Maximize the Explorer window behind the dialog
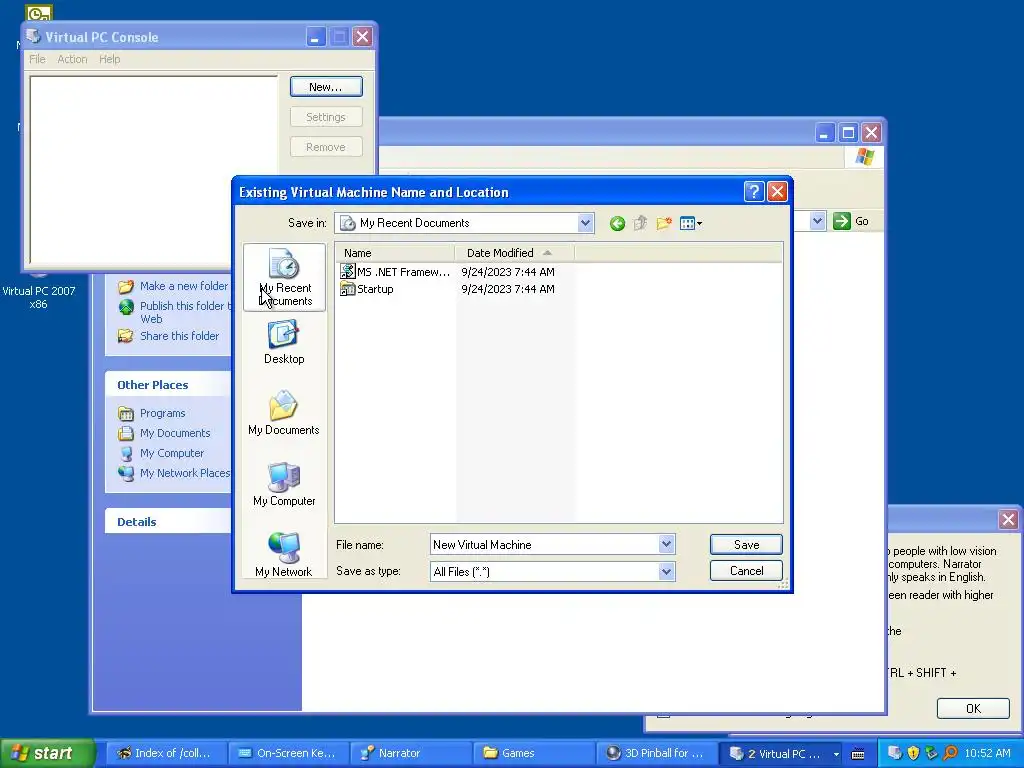Screen dimensions: 1024x768 (x=848, y=133)
